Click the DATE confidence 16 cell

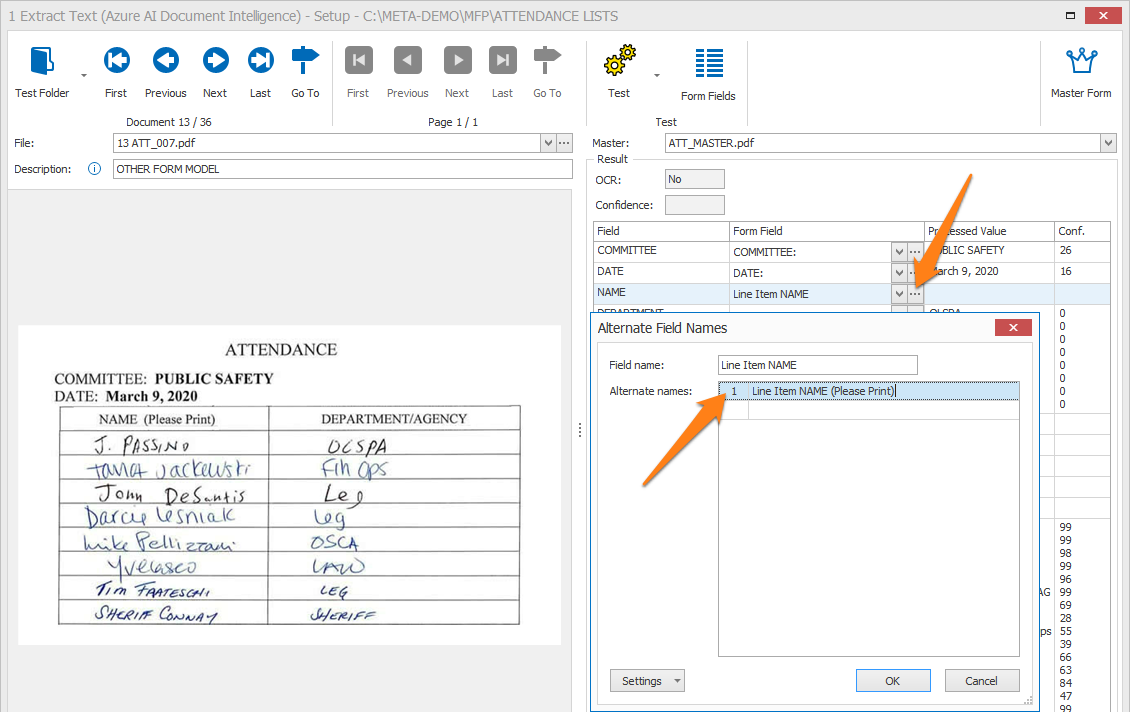pos(1082,272)
